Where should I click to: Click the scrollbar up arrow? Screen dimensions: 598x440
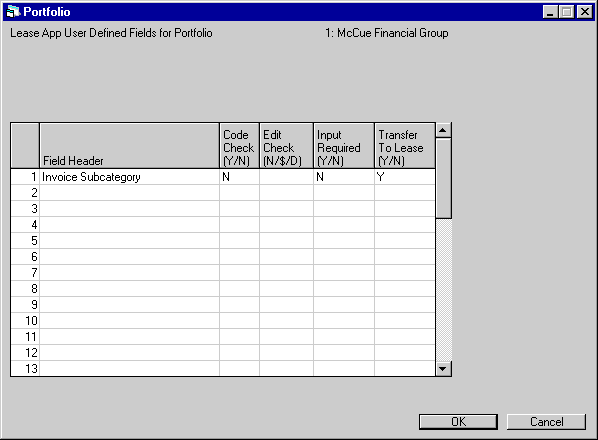[x=443, y=130]
